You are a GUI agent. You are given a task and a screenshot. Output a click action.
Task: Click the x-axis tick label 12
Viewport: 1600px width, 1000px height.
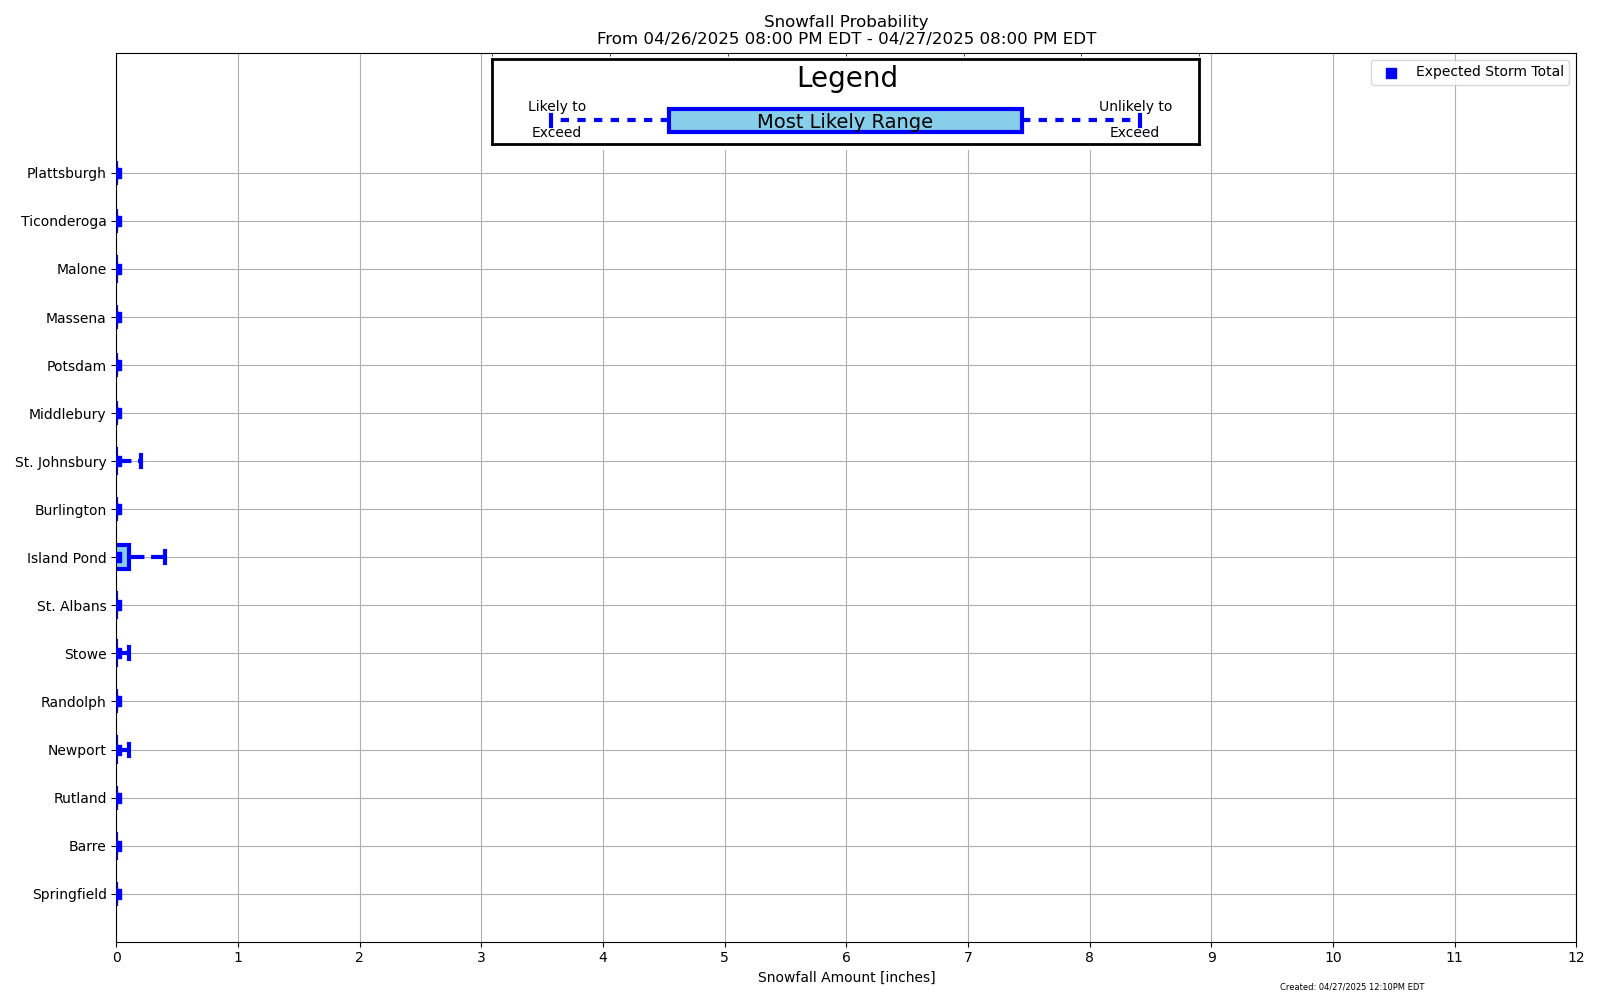1576,958
